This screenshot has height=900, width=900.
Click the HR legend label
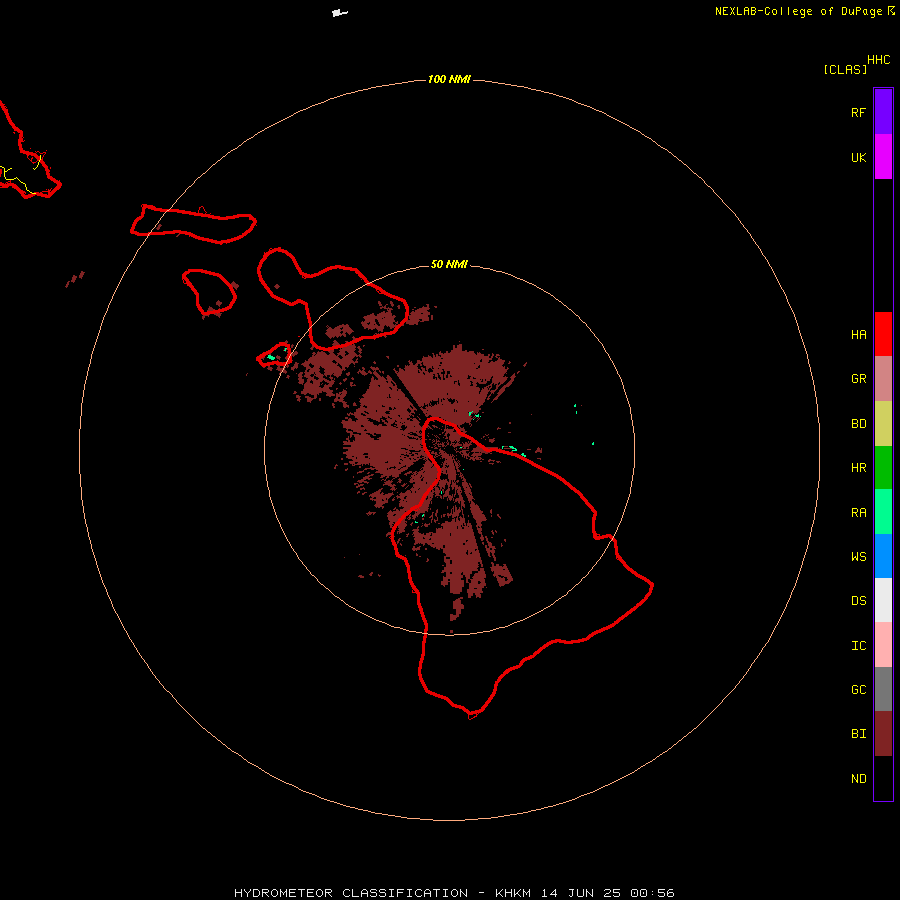[858, 468]
